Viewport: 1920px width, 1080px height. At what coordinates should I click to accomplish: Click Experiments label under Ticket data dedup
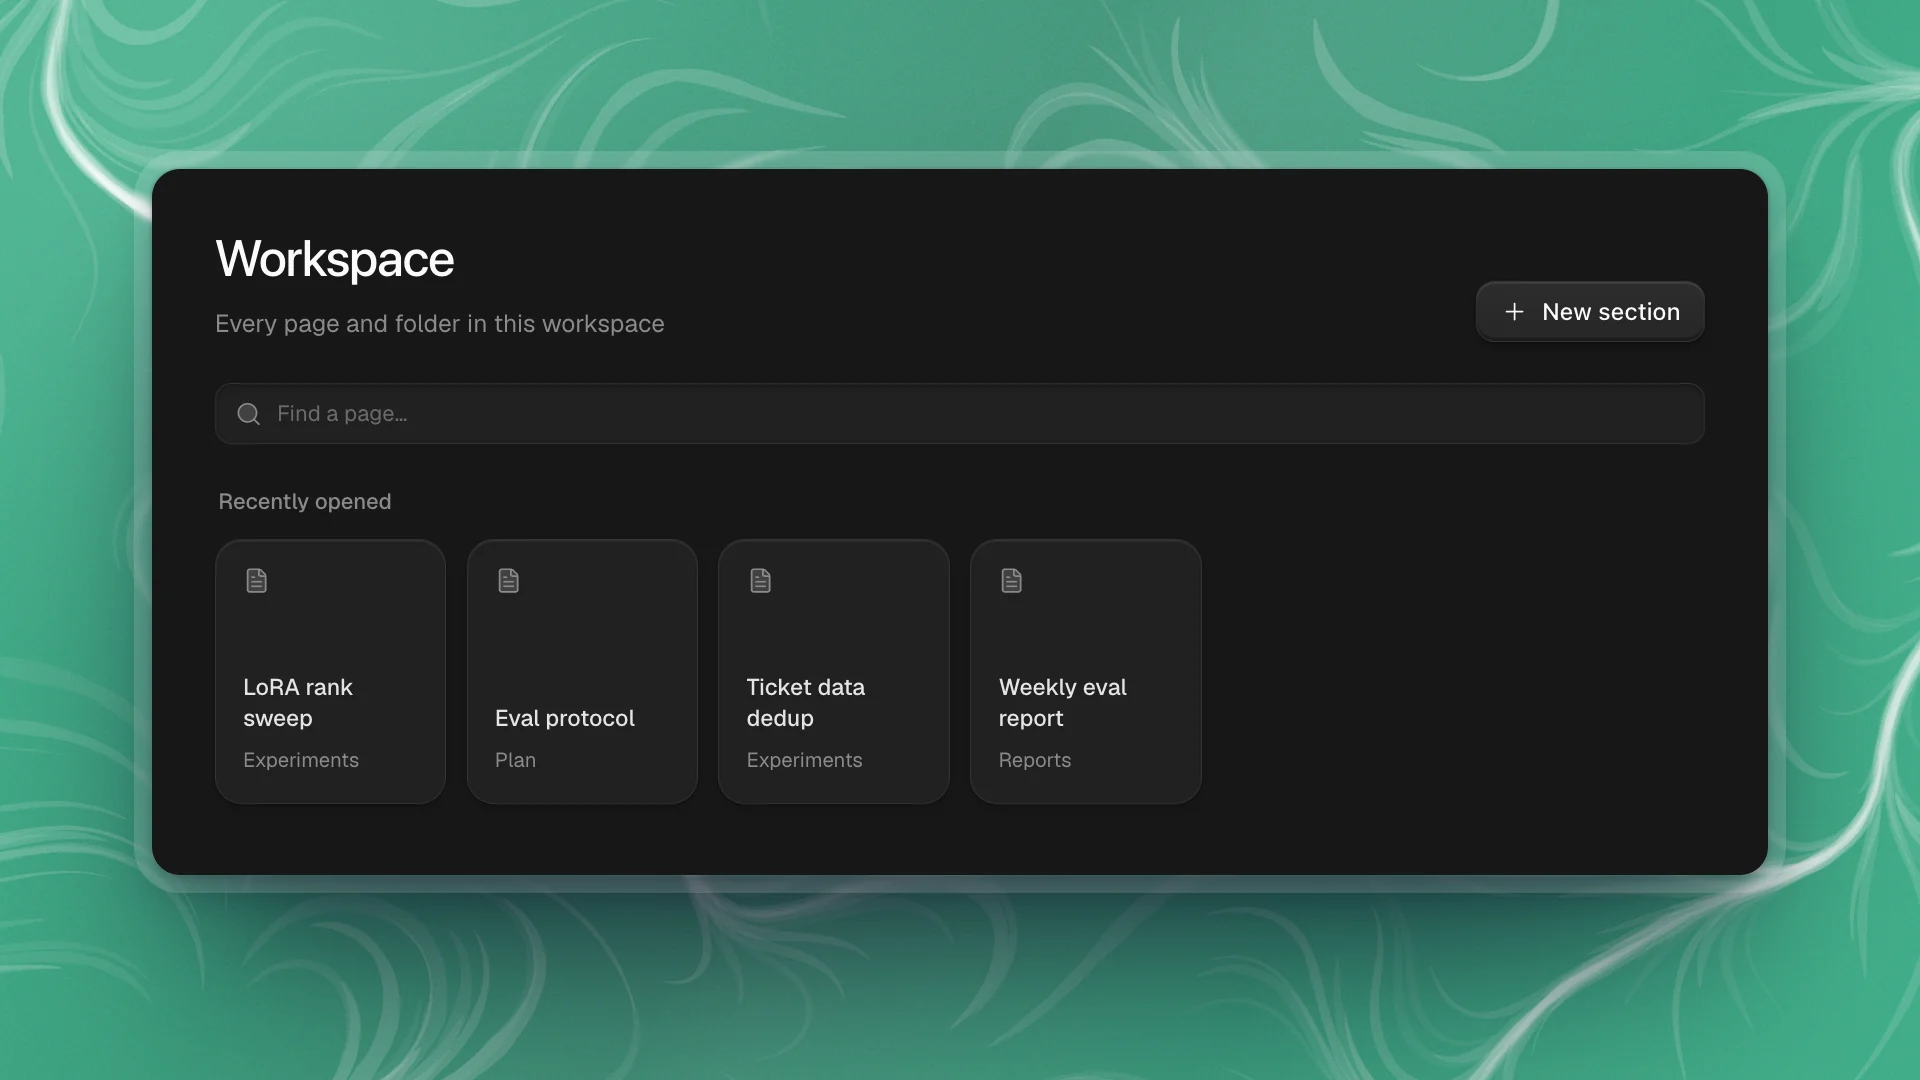pyautogui.click(x=805, y=760)
